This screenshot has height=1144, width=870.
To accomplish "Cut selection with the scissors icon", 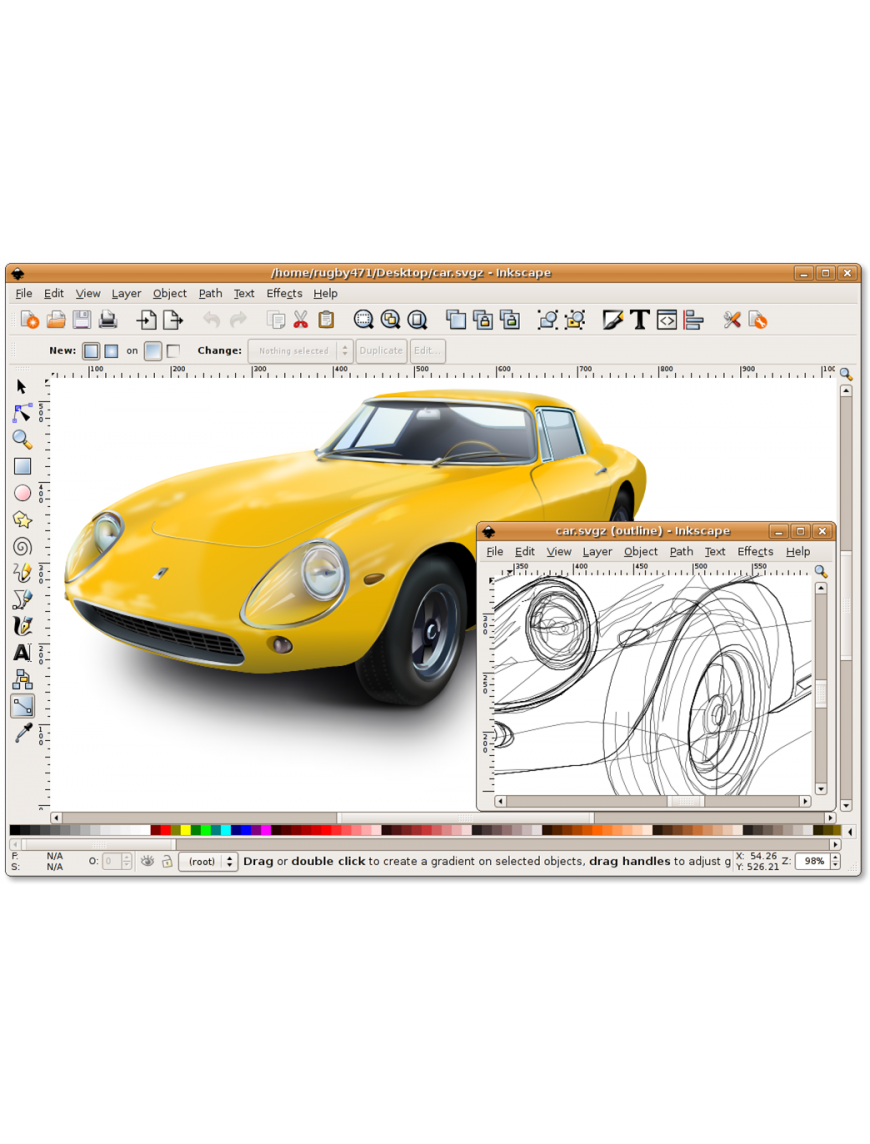I will [301, 320].
